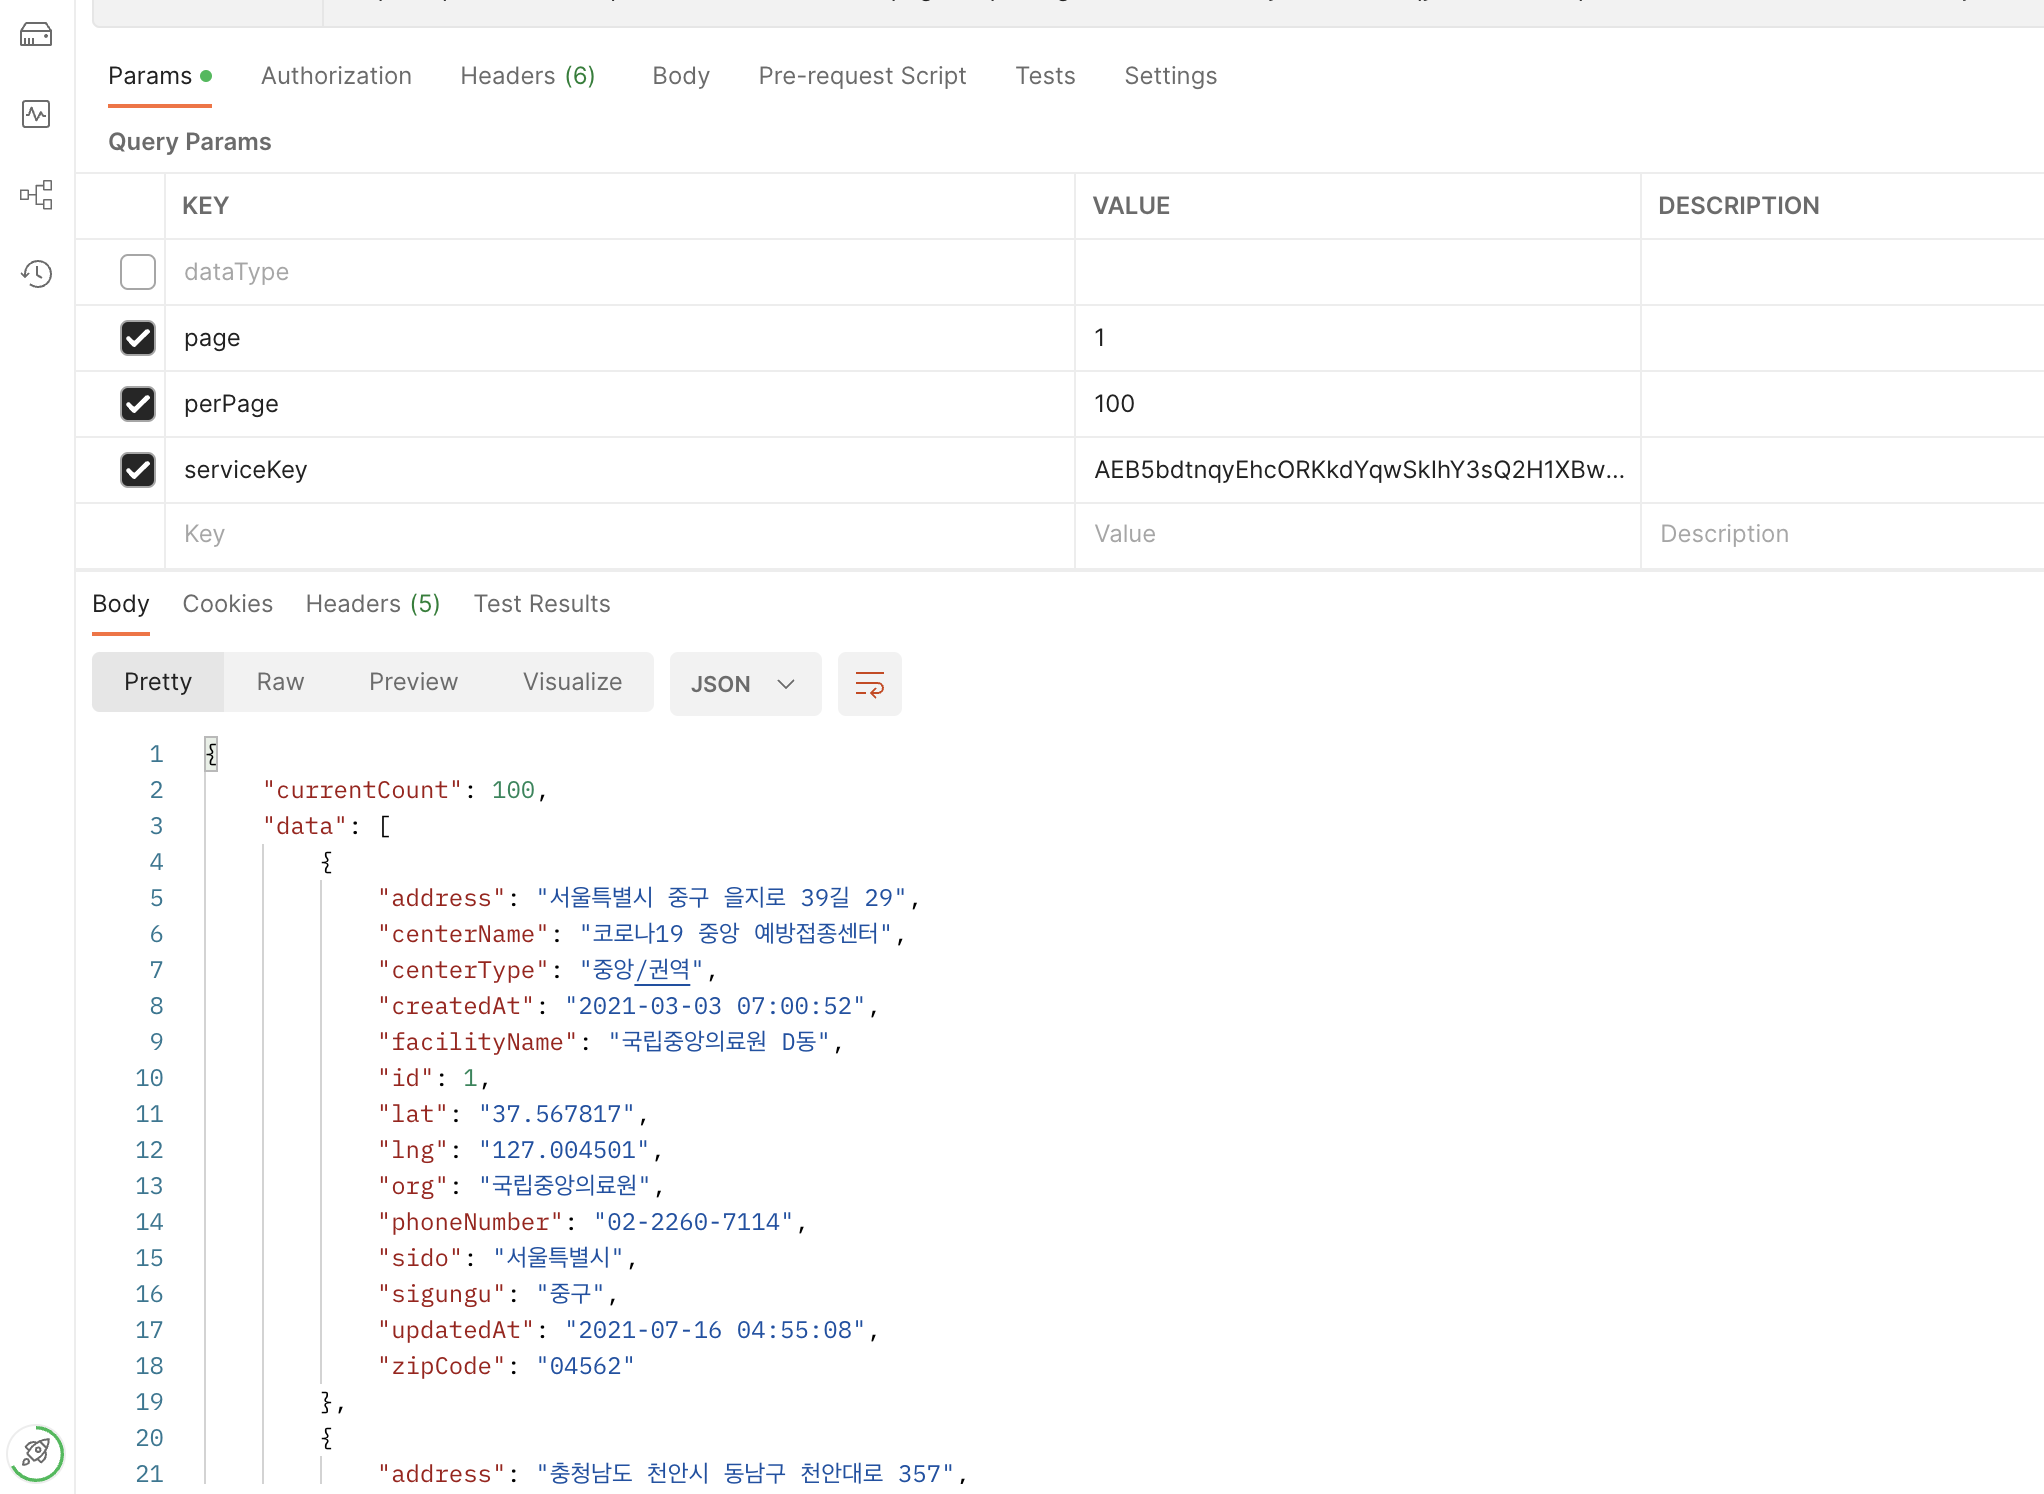Open the History sidebar icon
The width and height of the screenshot is (2044, 1494).
pyautogui.click(x=36, y=273)
